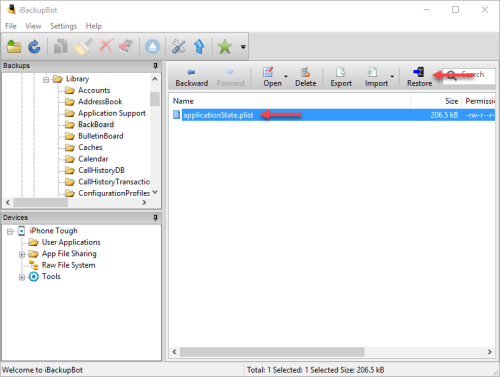Collapse the iPhone Tough device node

[x=10, y=231]
